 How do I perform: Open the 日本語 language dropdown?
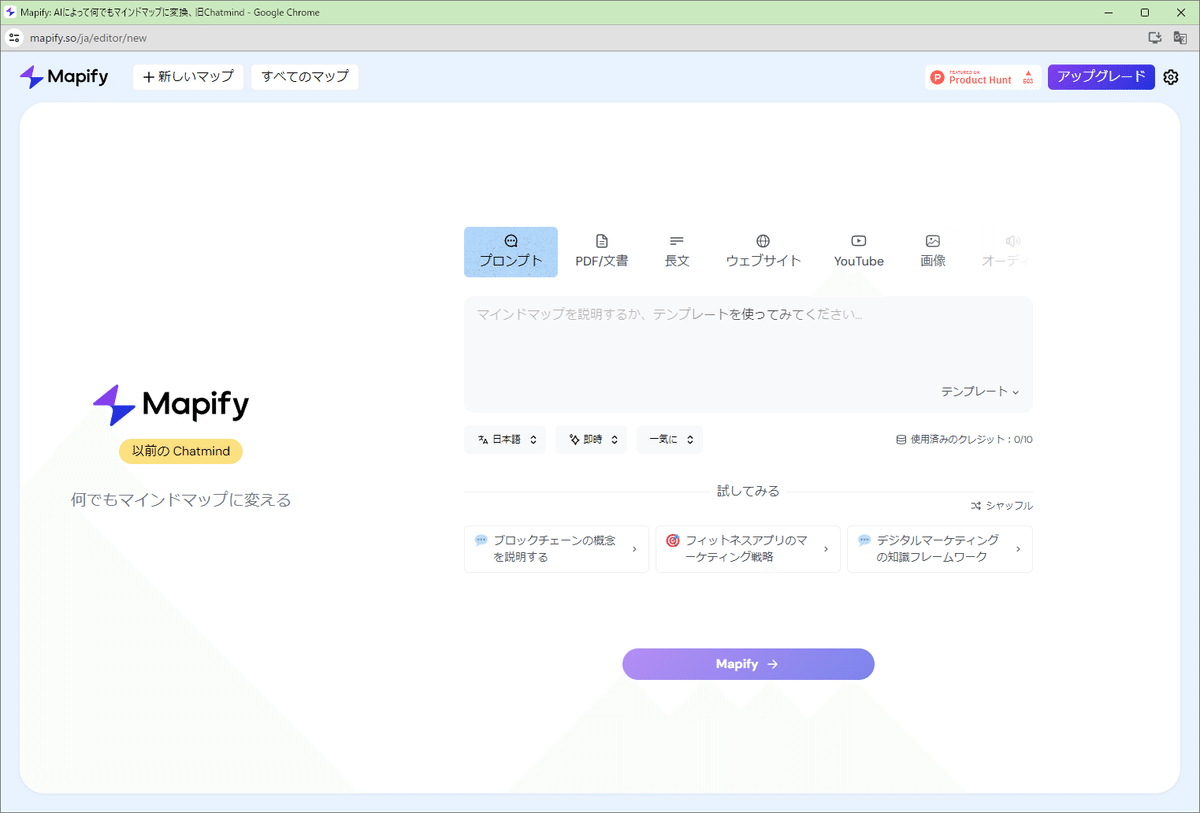pos(505,439)
